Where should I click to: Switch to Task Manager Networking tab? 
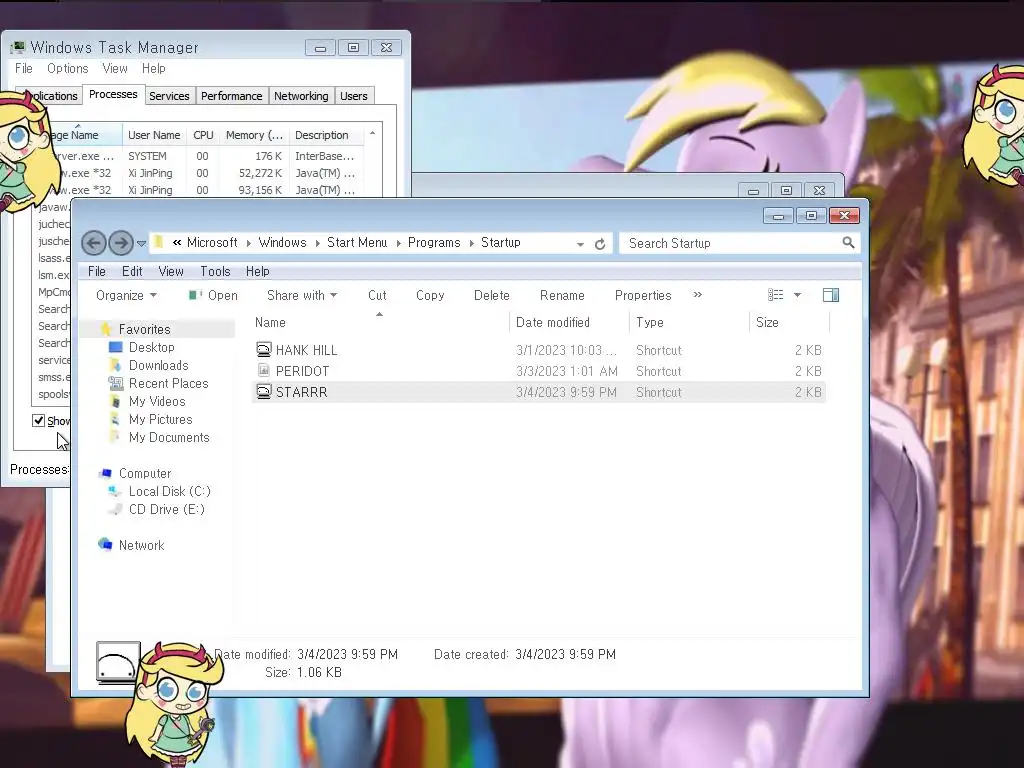301,96
